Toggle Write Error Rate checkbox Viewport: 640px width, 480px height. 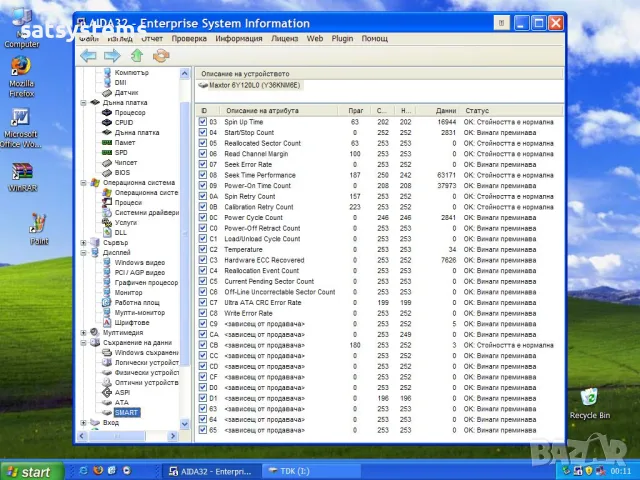pyautogui.click(x=203, y=313)
